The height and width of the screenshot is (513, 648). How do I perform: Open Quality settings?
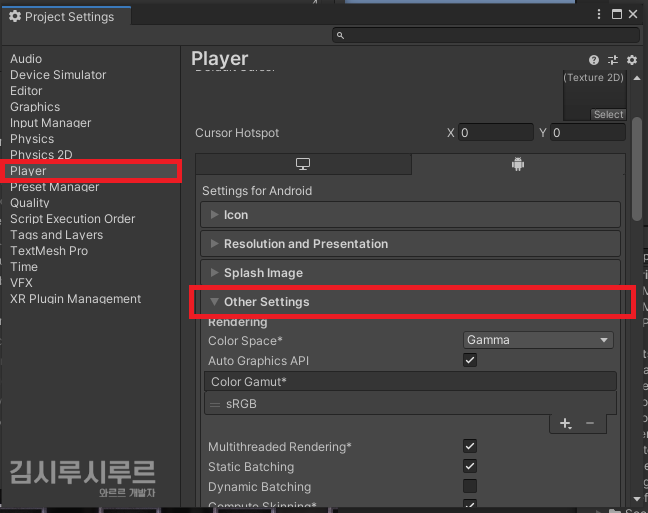(30, 203)
